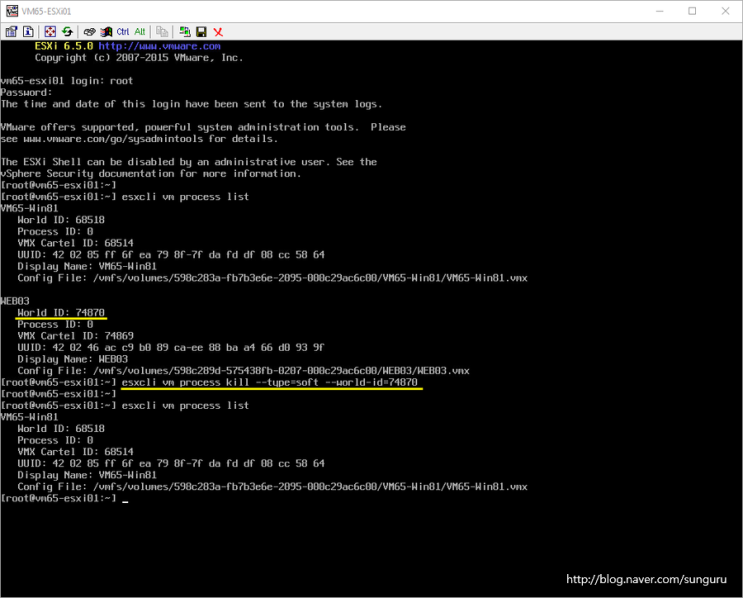Click 'VMX Cartel ID: 74869' line
743x598 pixels.
point(75,335)
